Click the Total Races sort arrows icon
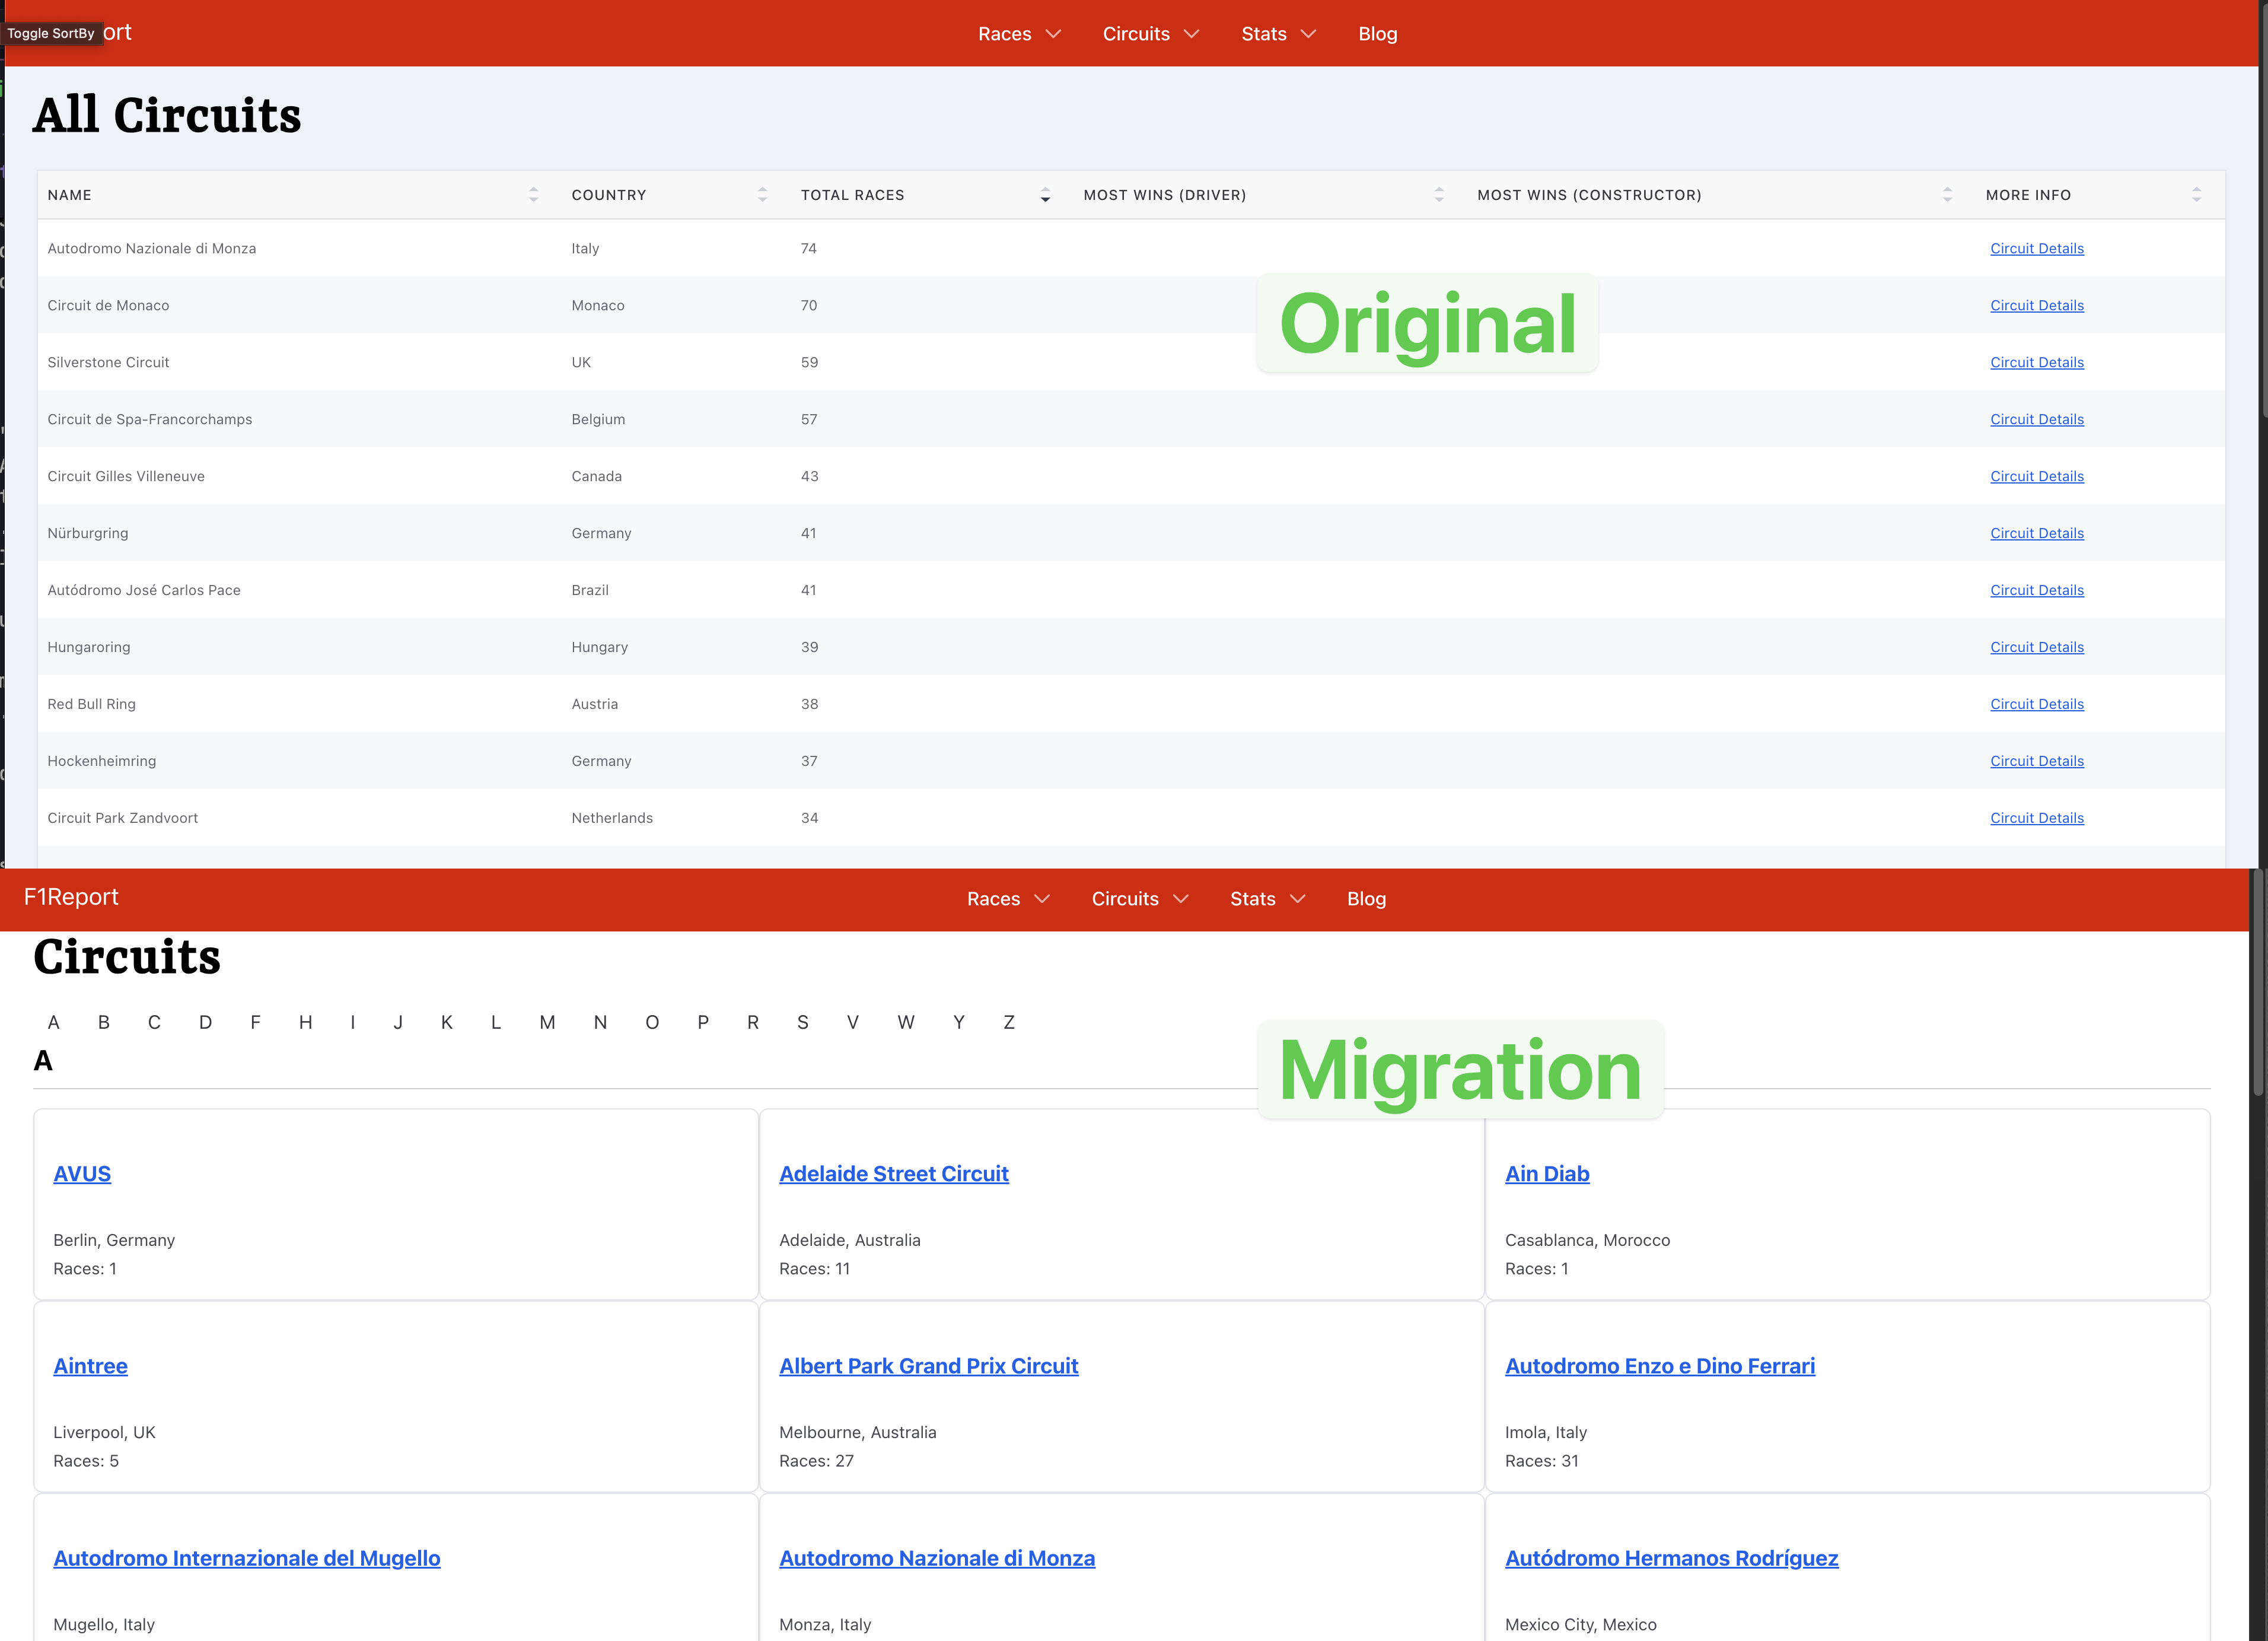Viewport: 2268px width, 1641px height. click(1045, 195)
